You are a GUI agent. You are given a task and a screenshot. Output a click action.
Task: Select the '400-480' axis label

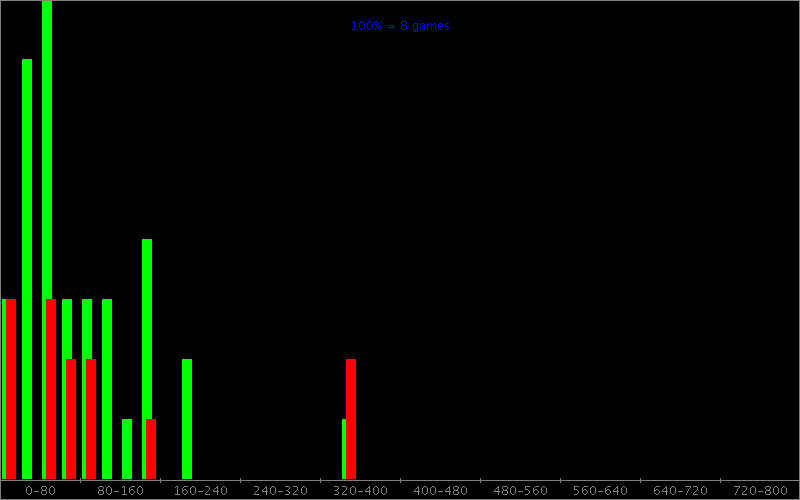(x=440, y=491)
